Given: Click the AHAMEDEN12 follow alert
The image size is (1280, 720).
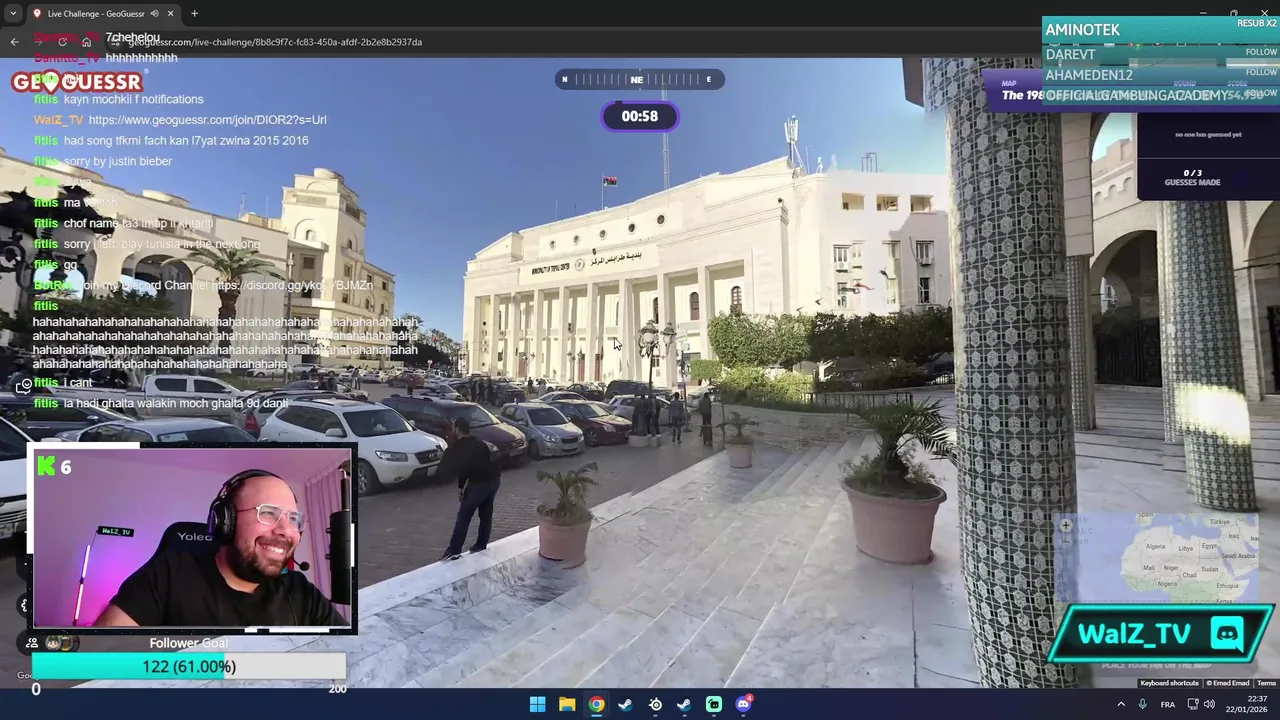Looking at the screenshot, I should coord(1160,75).
